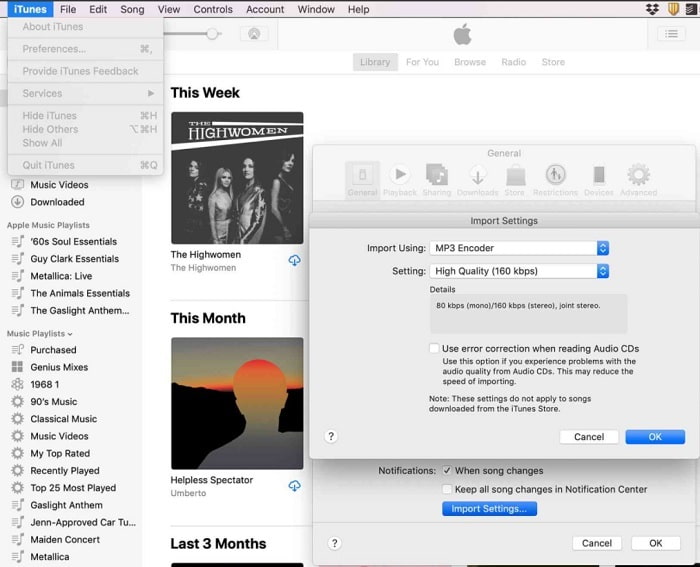Switch to the Browse tab
This screenshot has height=567, width=700.
click(469, 62)
